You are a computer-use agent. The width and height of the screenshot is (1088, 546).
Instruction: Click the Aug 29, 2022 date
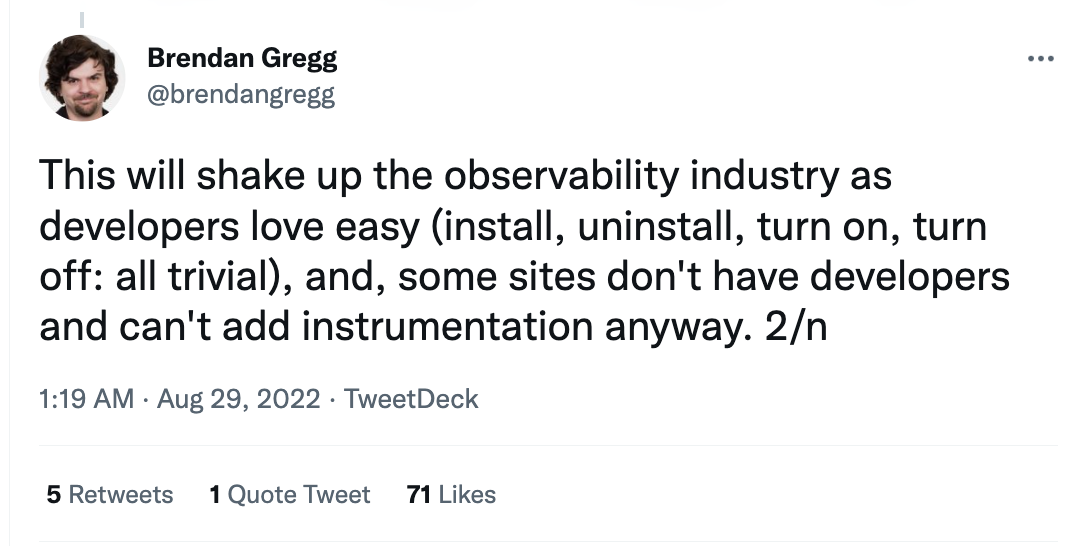click(x=239, y=399)
